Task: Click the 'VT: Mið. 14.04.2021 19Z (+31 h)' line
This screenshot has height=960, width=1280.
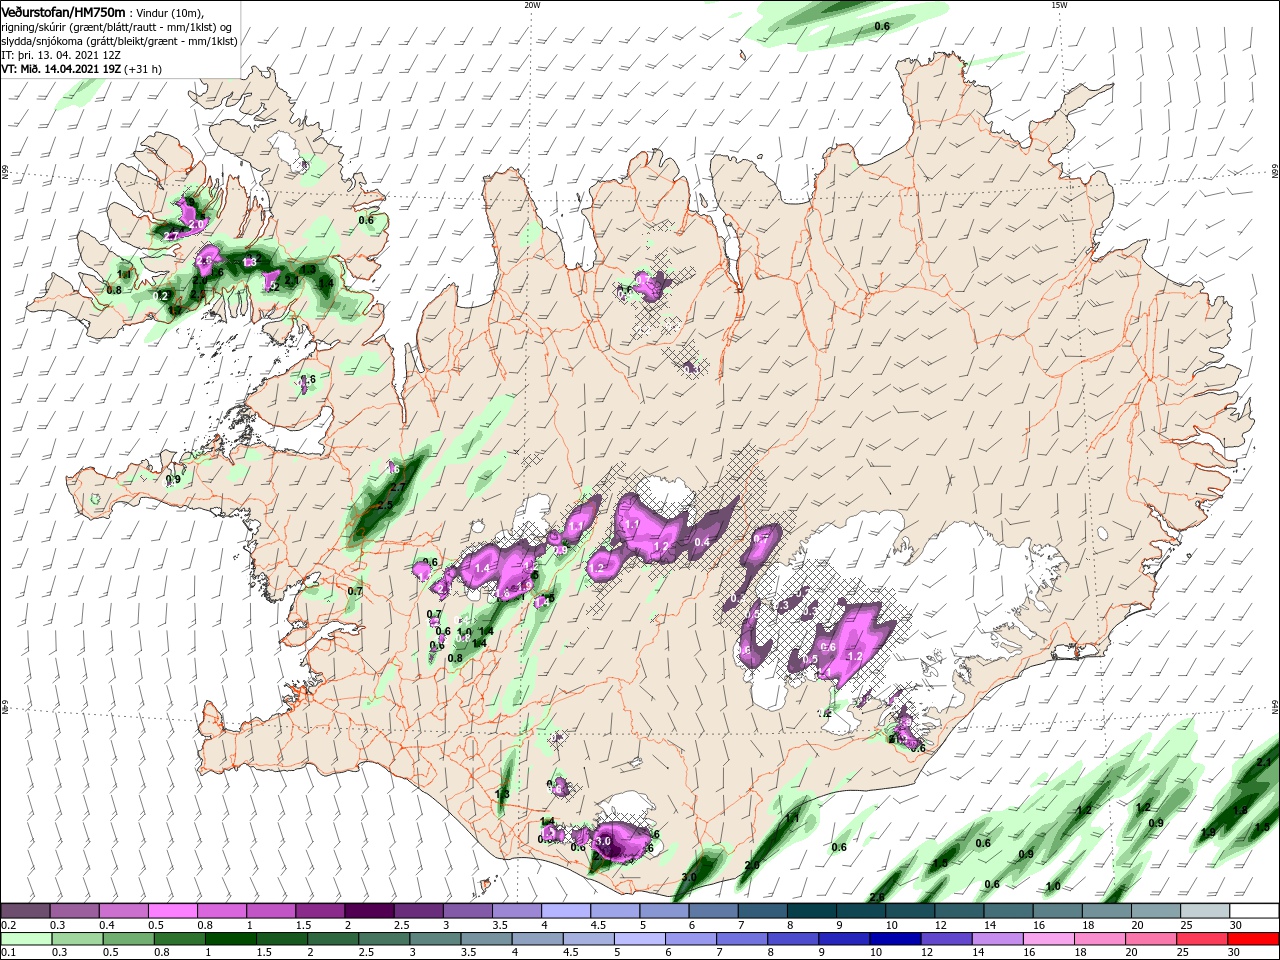Action: tap(82, 69)
